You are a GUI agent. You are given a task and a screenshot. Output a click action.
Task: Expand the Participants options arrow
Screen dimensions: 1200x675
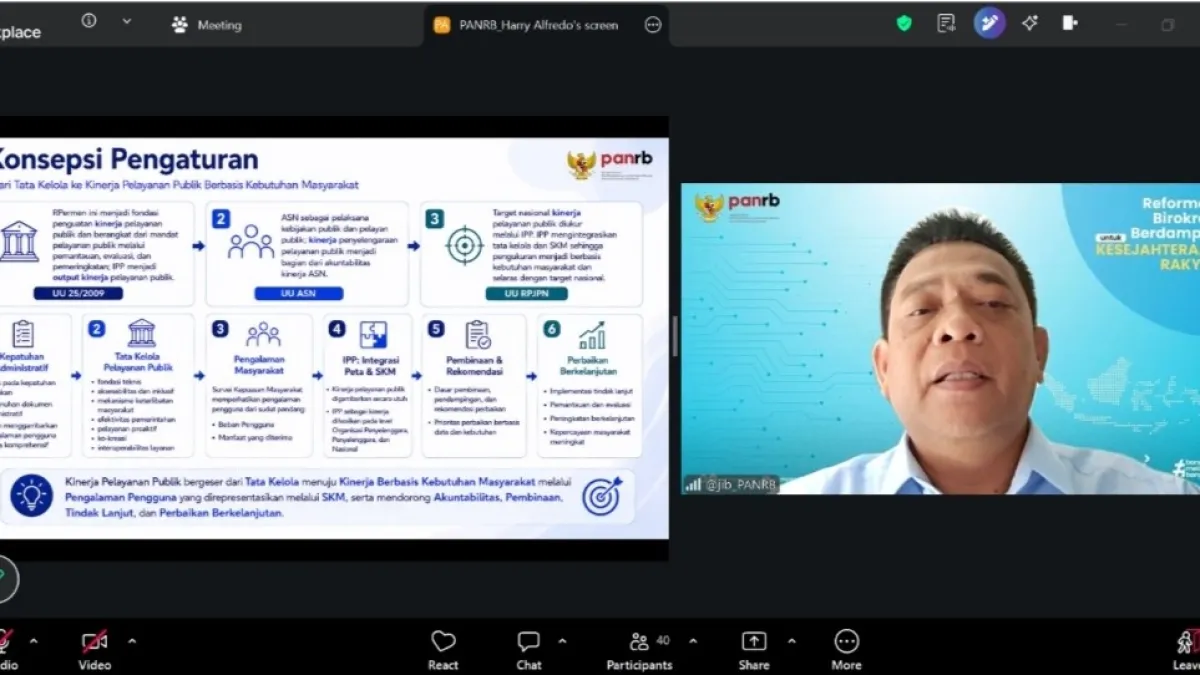[693, 641]
